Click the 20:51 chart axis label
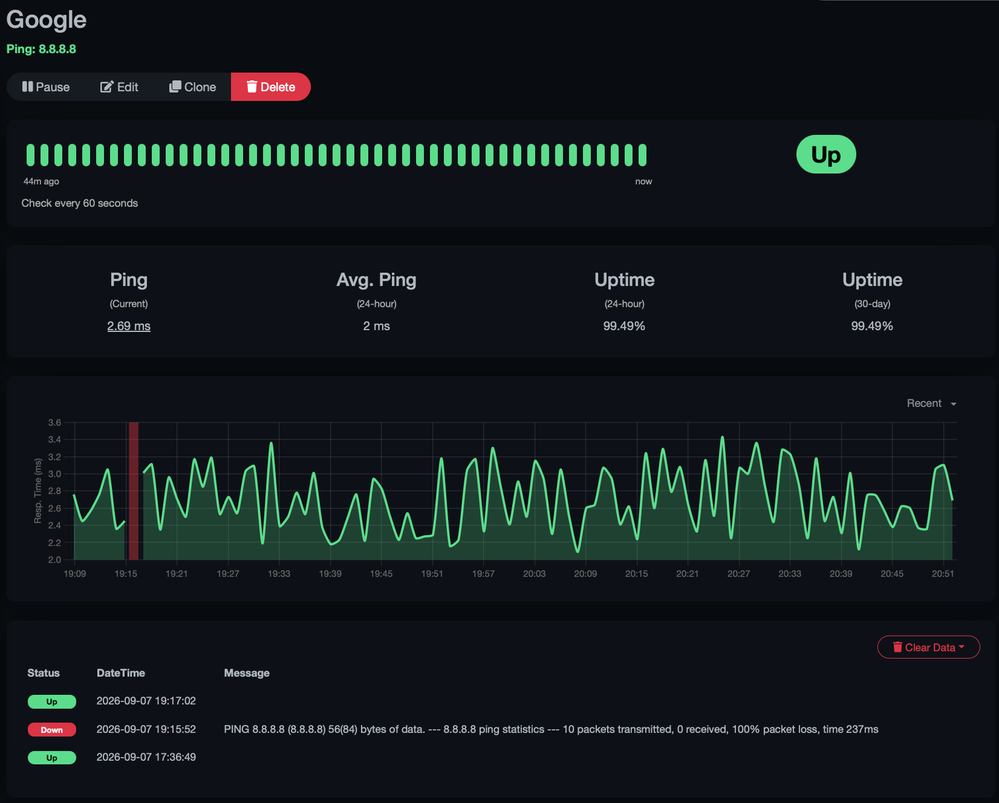 (x=943, y=574)
